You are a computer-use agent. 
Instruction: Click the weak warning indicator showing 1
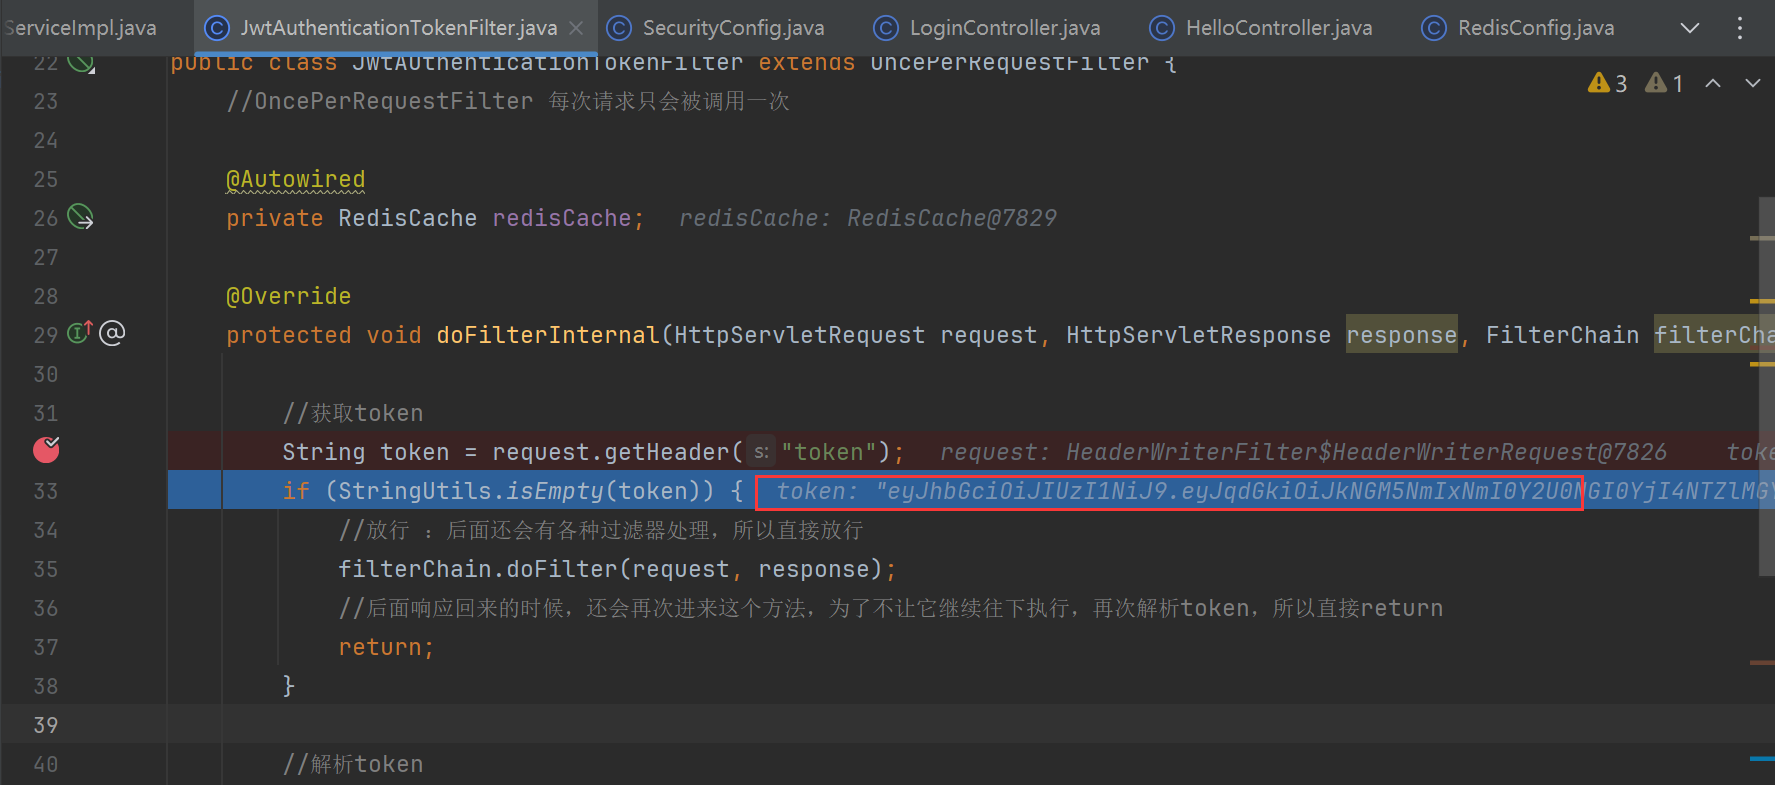1664,83
